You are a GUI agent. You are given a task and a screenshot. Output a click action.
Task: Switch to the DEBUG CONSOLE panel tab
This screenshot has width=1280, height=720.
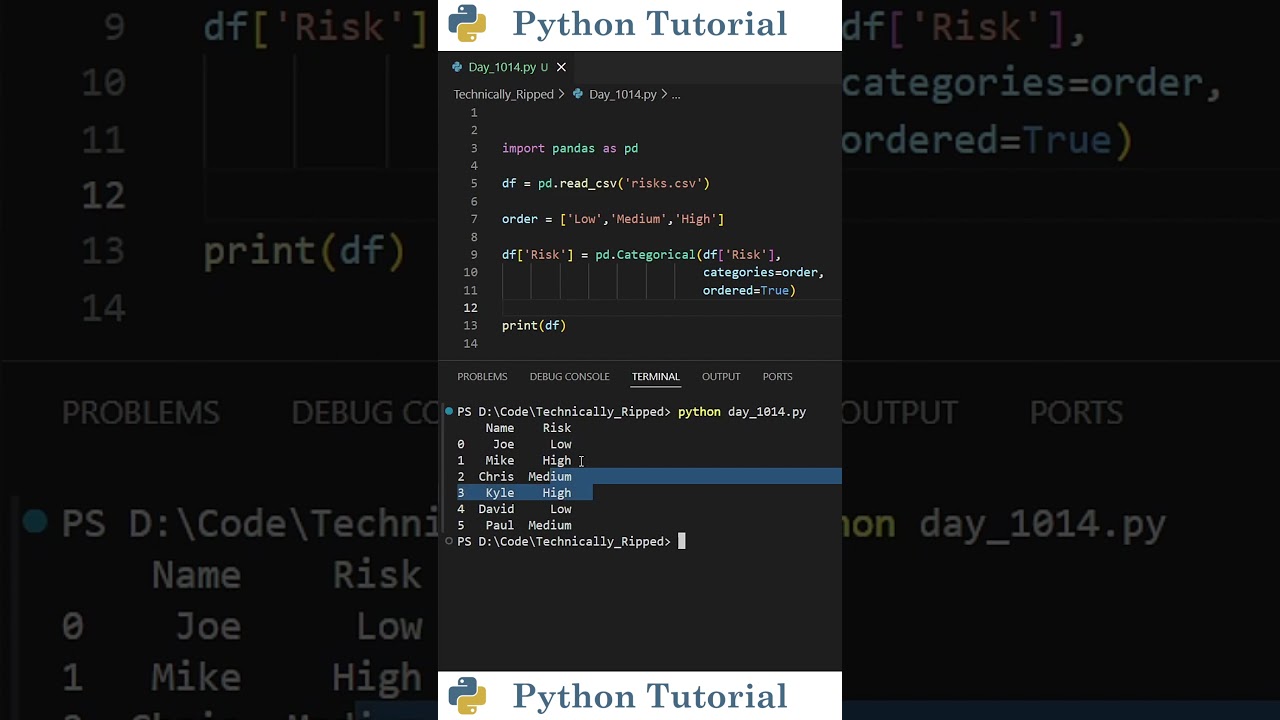click(569, 376)
